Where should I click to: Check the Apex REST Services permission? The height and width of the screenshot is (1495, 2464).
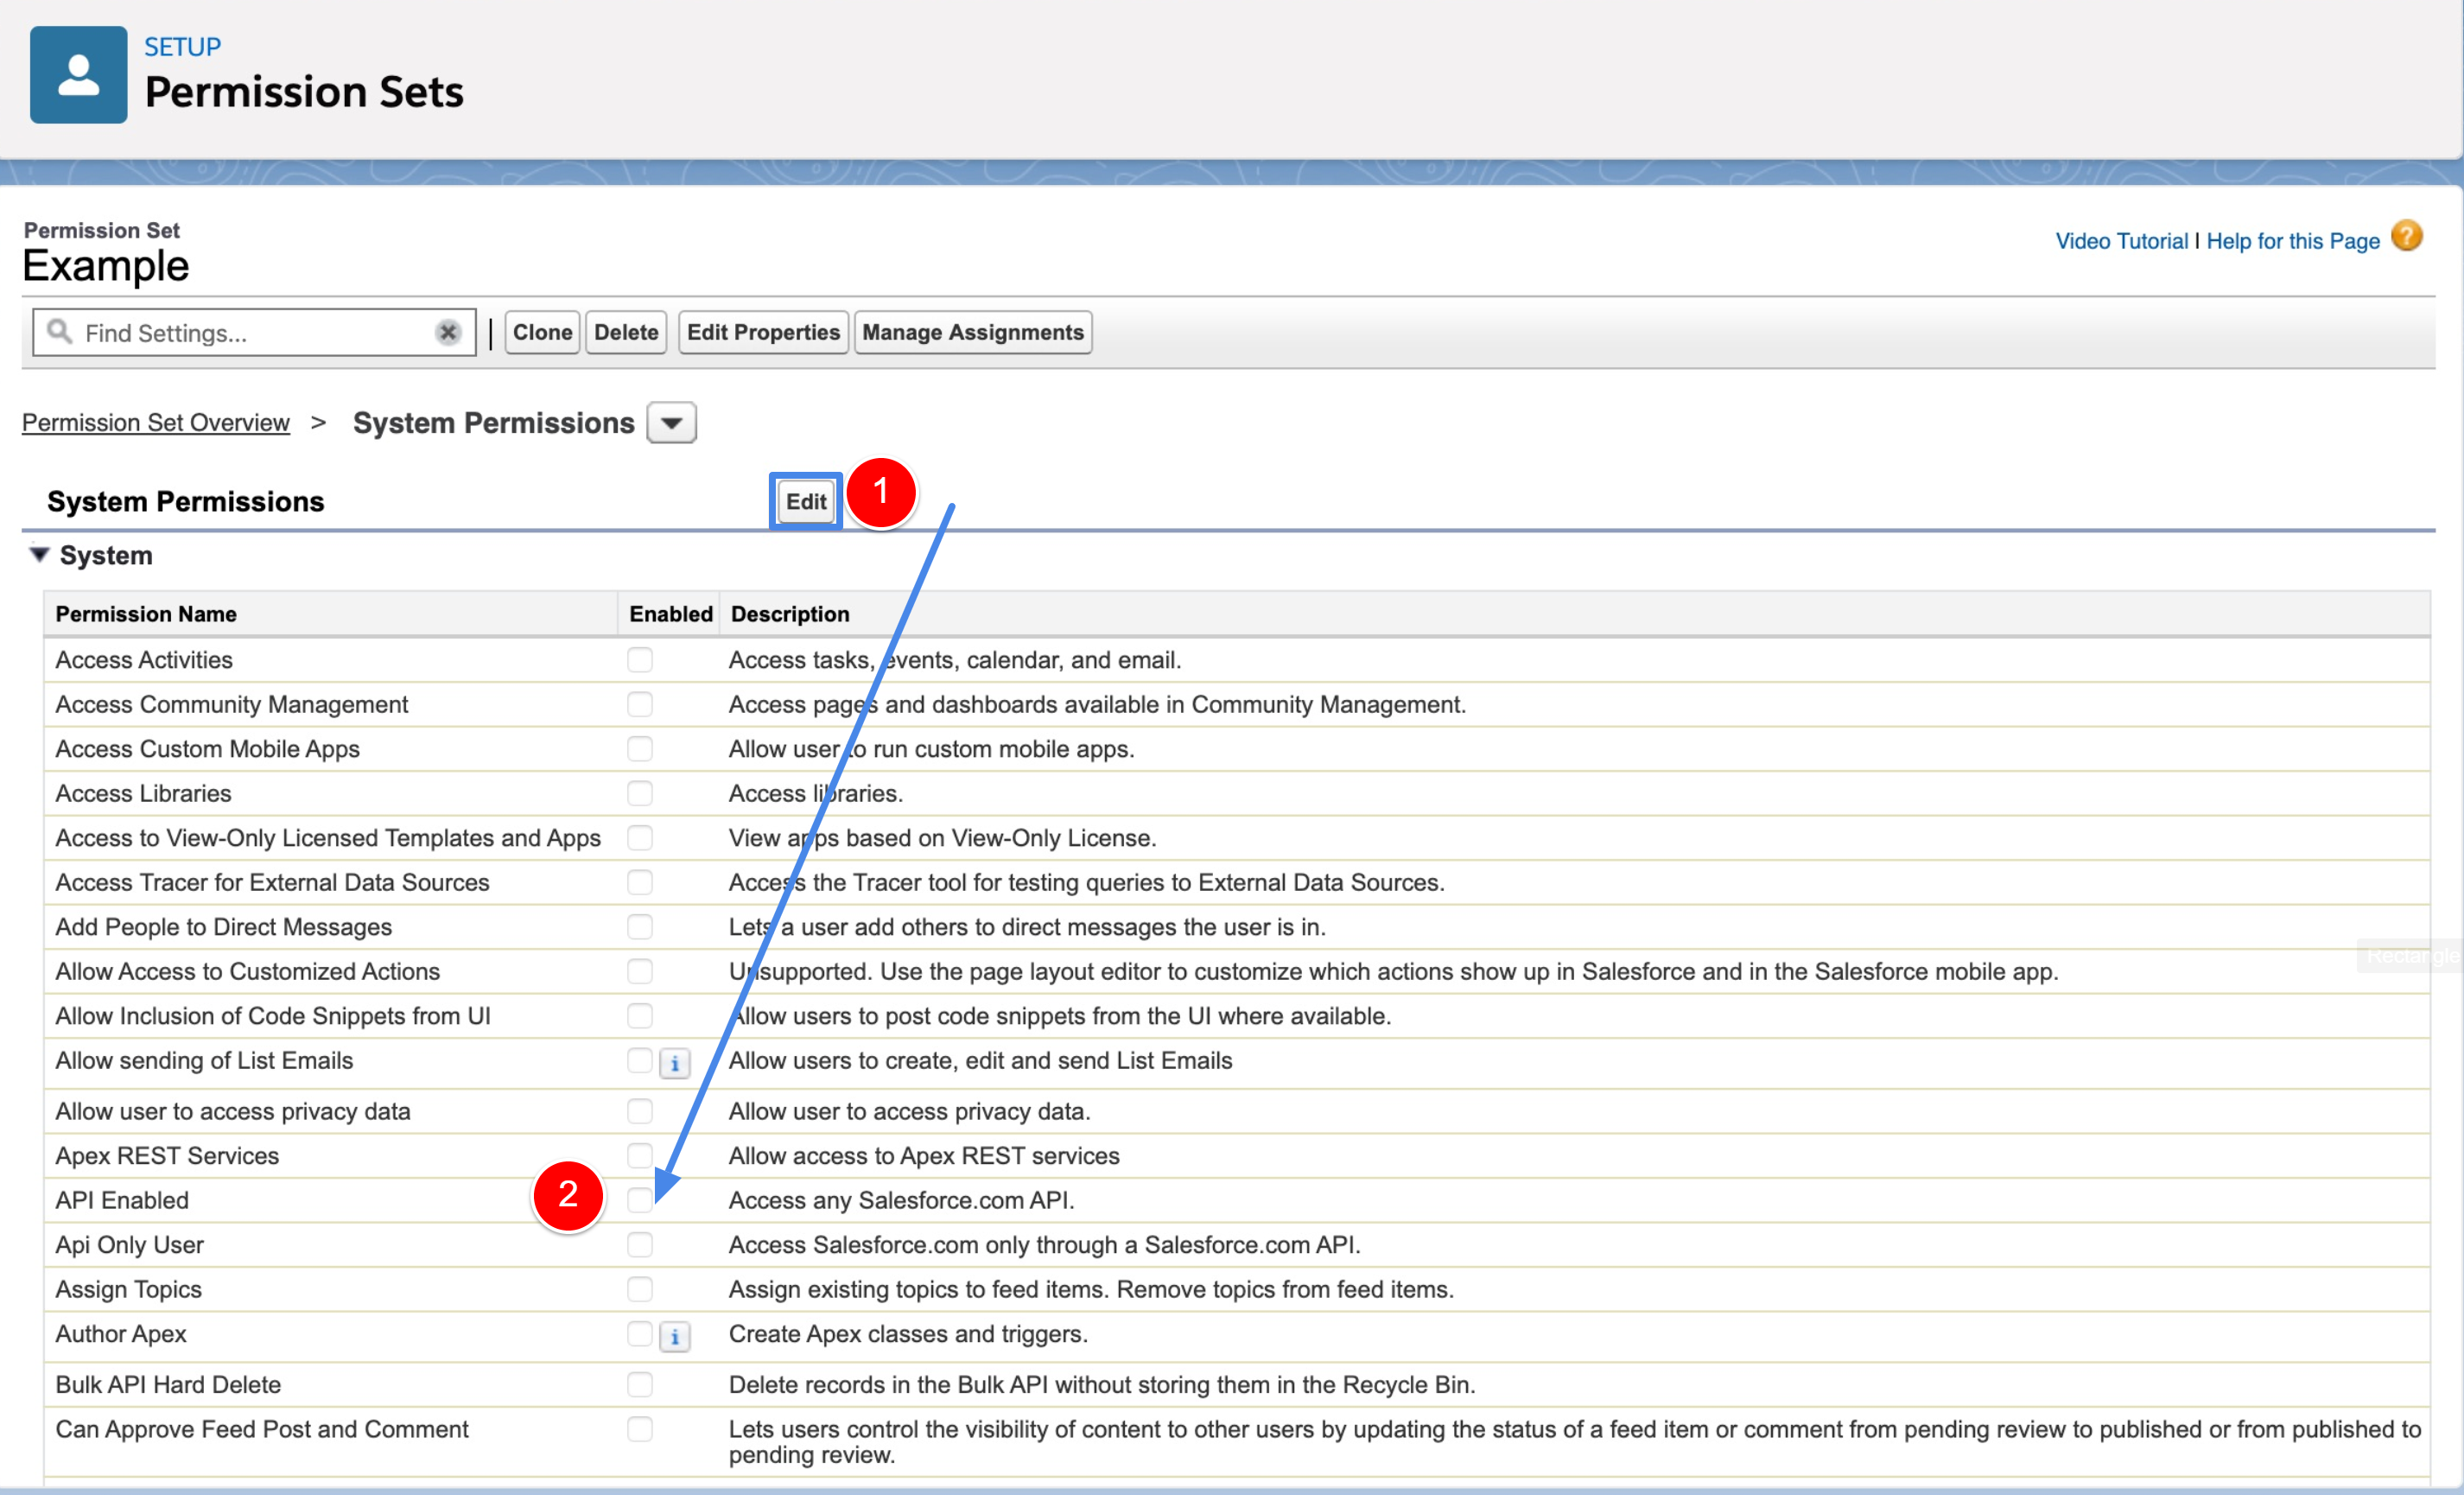[640, 1155]
